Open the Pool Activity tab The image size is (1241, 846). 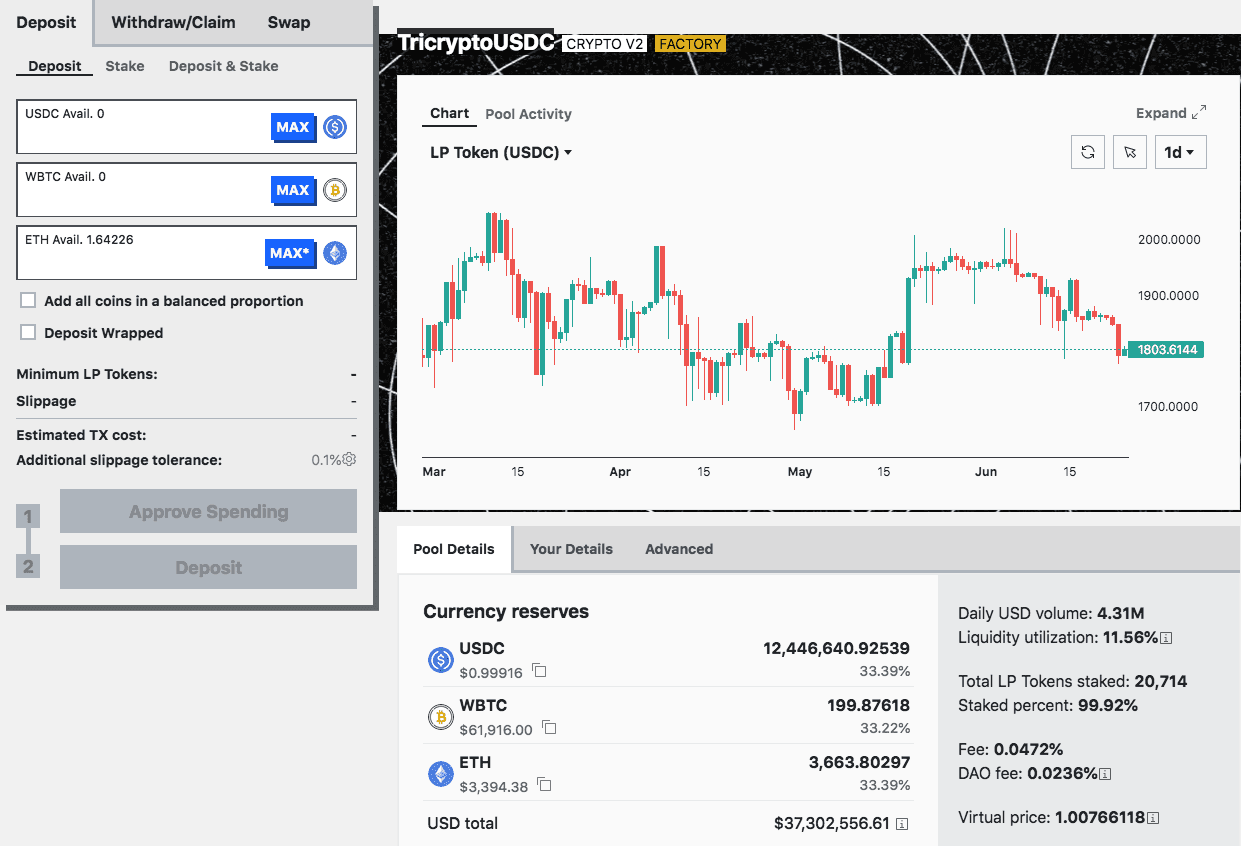point(528,114)
